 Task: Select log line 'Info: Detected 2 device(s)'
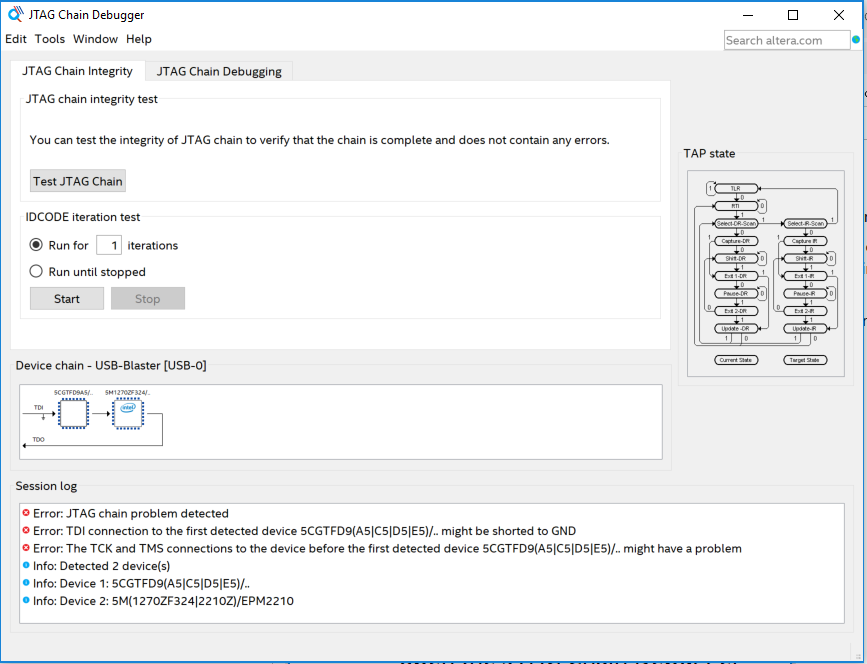(101, 566)
